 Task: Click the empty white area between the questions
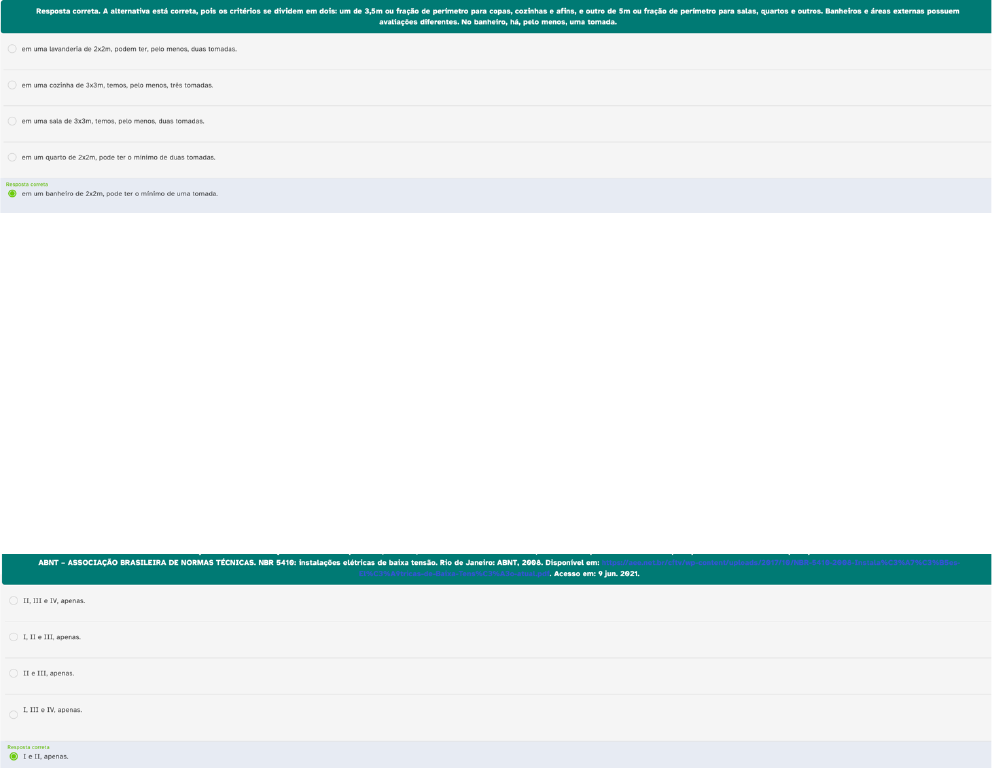click(496, 380)
